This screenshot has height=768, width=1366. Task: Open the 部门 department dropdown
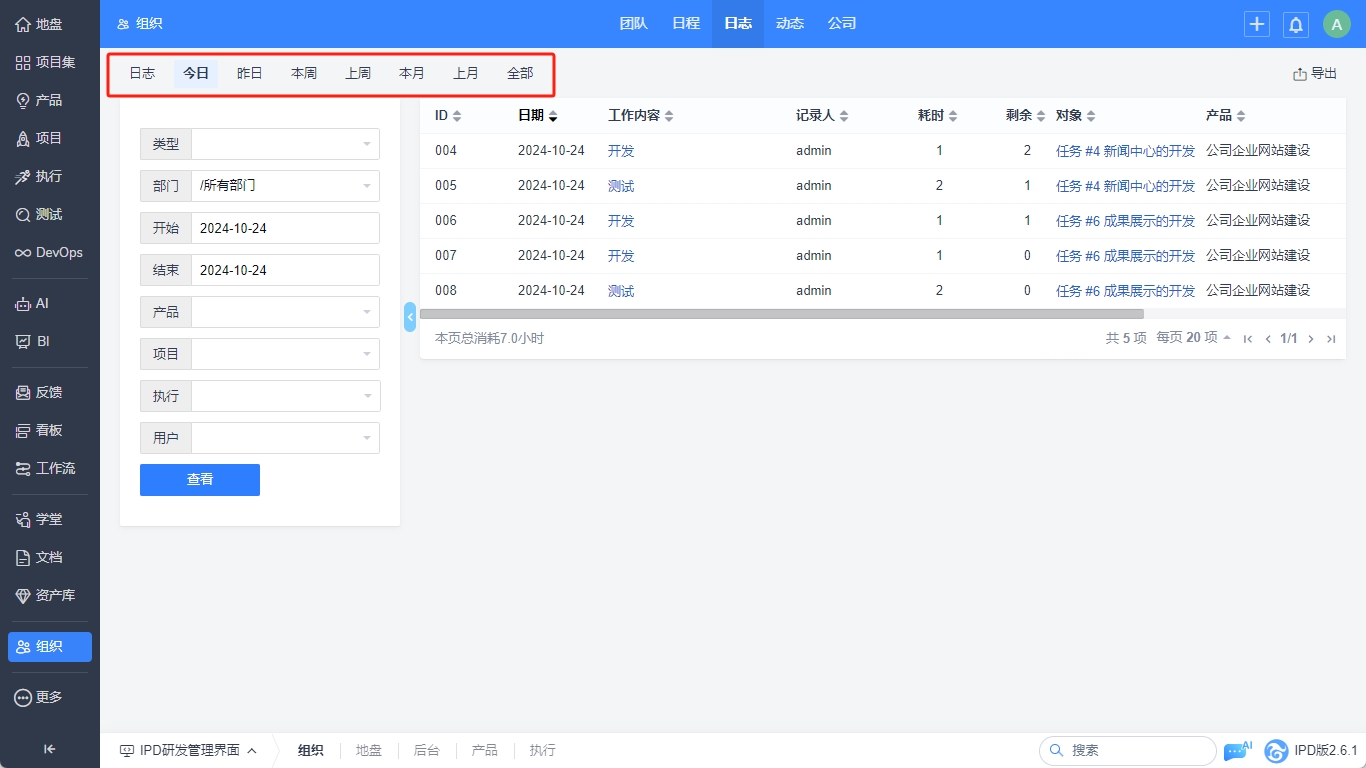[285, 186]
